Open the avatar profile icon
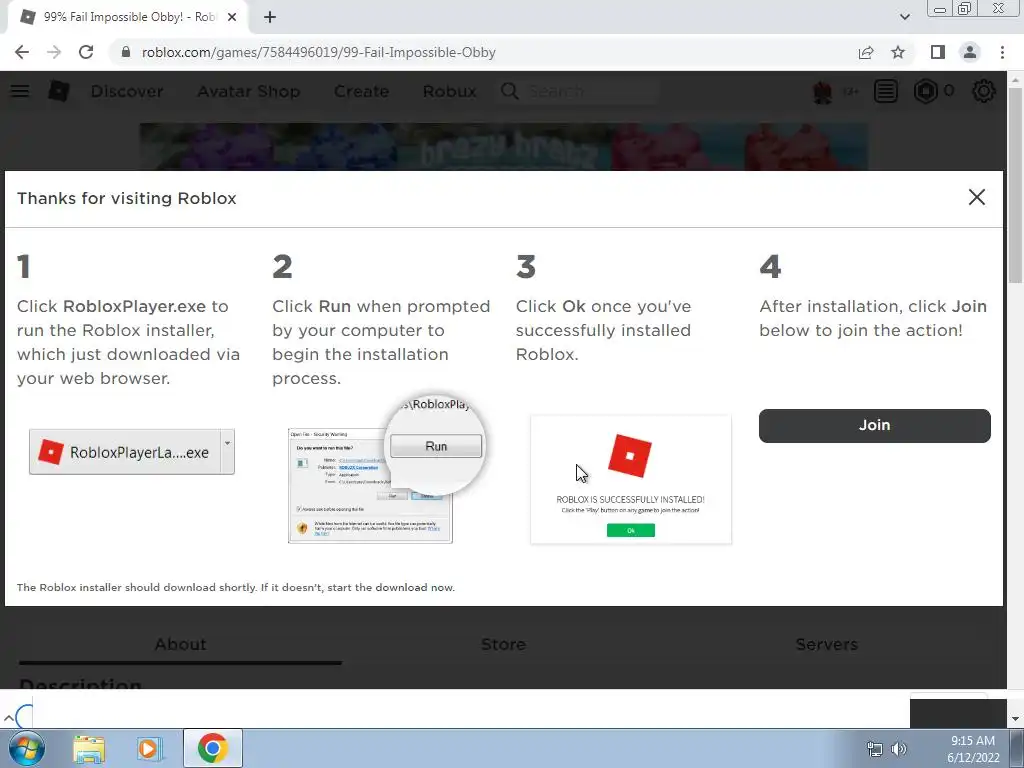The height and width of the screenshot is (768, 1024). tap(822, 91)
